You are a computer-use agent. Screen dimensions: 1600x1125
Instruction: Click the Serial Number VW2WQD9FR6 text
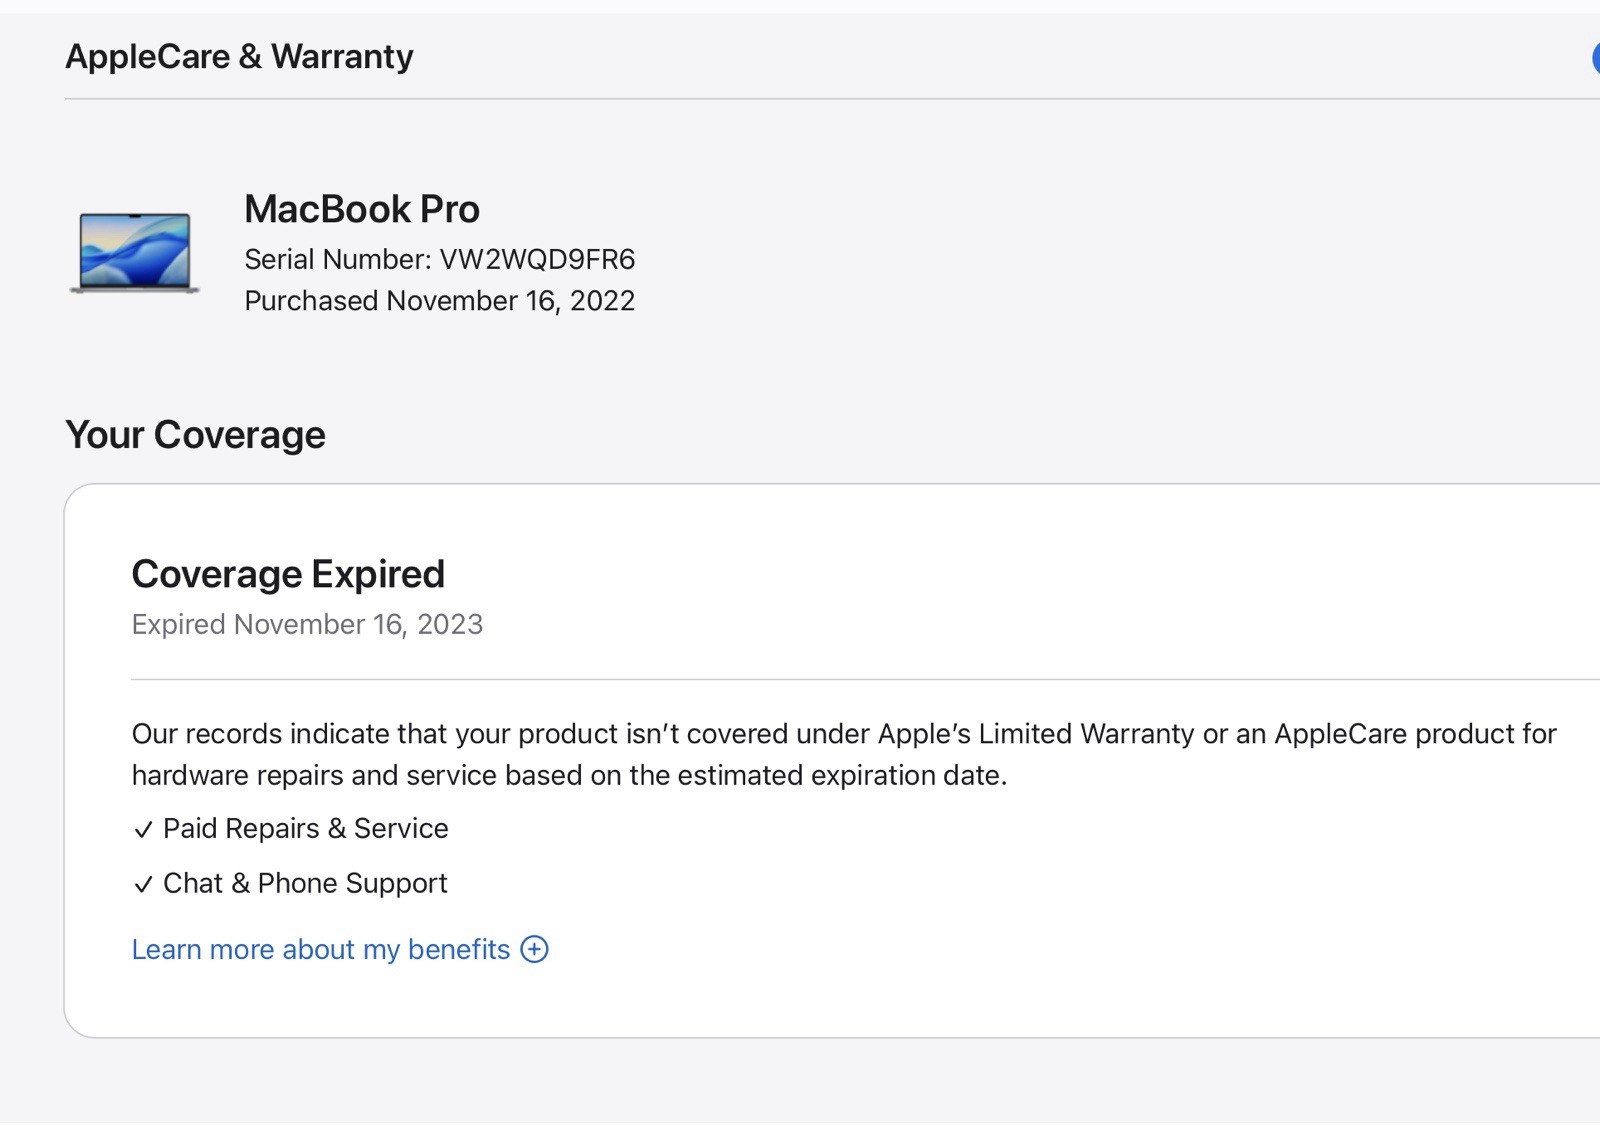point(439,259)
